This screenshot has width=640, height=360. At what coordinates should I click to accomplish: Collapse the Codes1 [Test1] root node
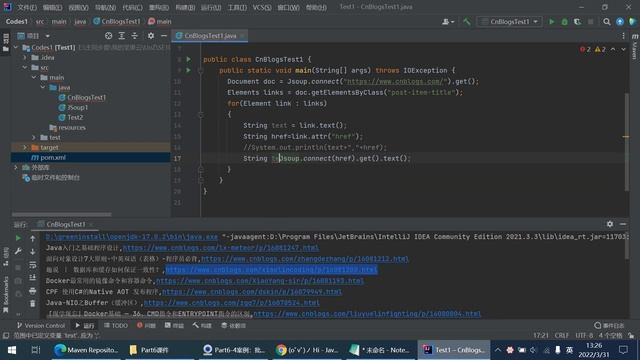coord(16,48)
